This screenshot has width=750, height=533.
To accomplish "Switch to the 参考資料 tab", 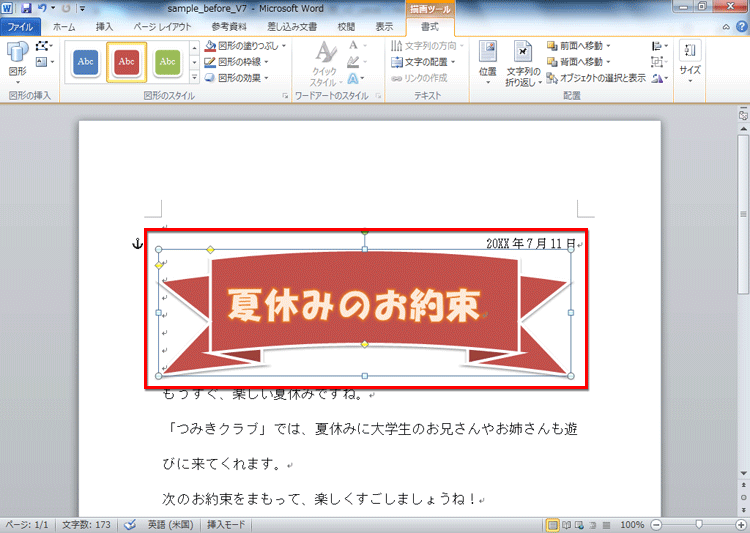I will coord(229,27).
